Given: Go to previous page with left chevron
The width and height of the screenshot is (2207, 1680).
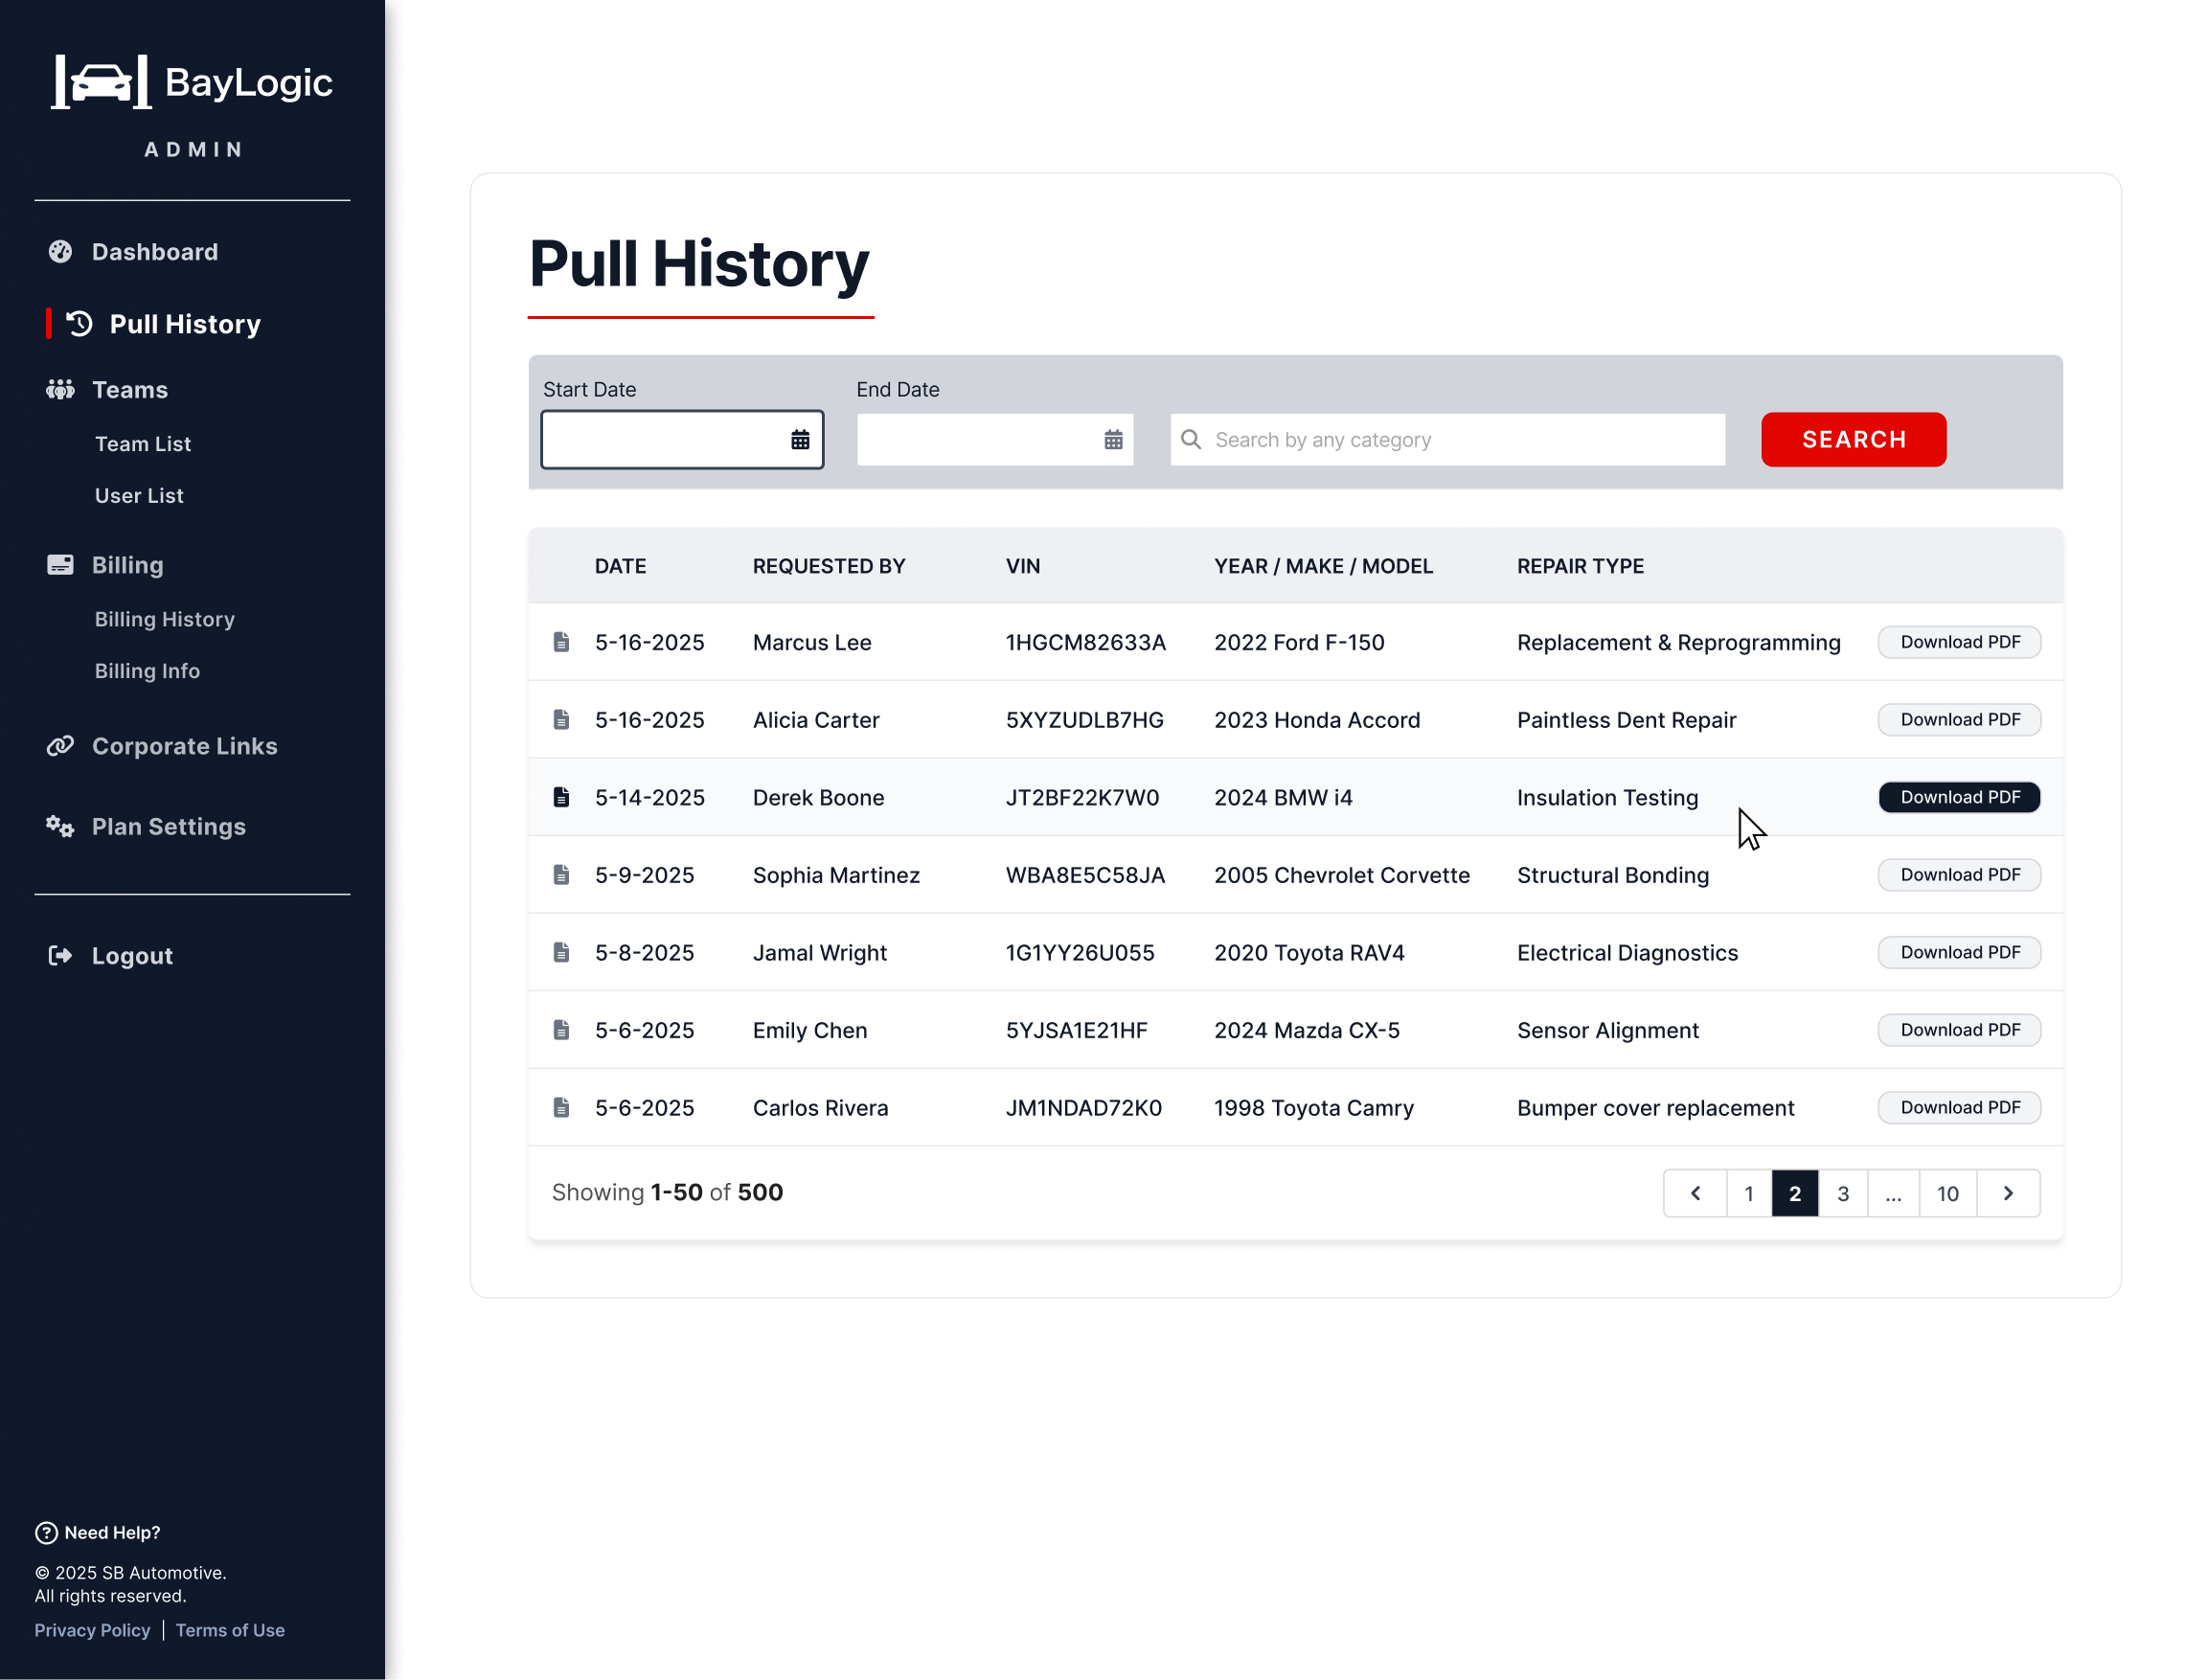Looking at the screenshot, I should point(1695,1193).
